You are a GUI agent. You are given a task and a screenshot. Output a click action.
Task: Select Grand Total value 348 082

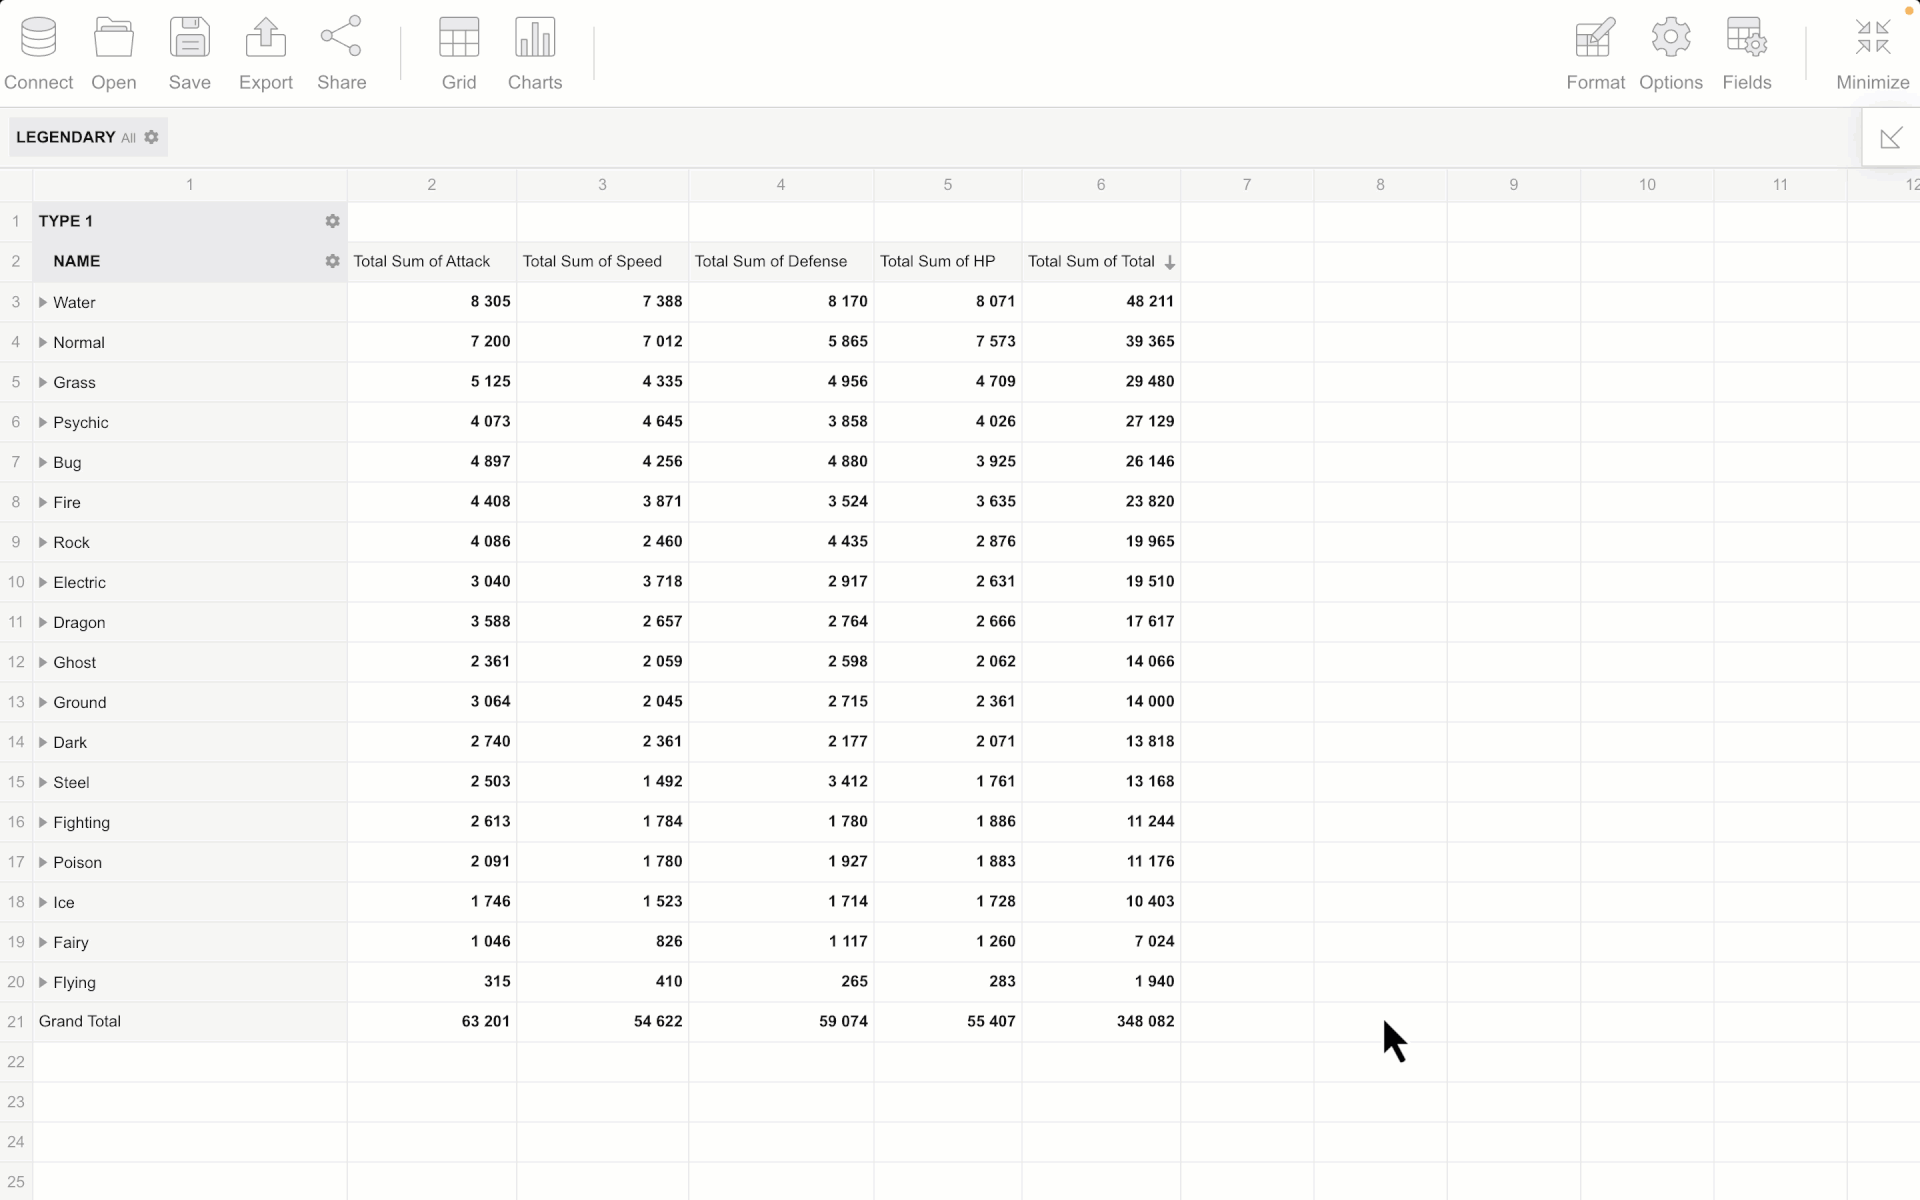[1101, 1022]
